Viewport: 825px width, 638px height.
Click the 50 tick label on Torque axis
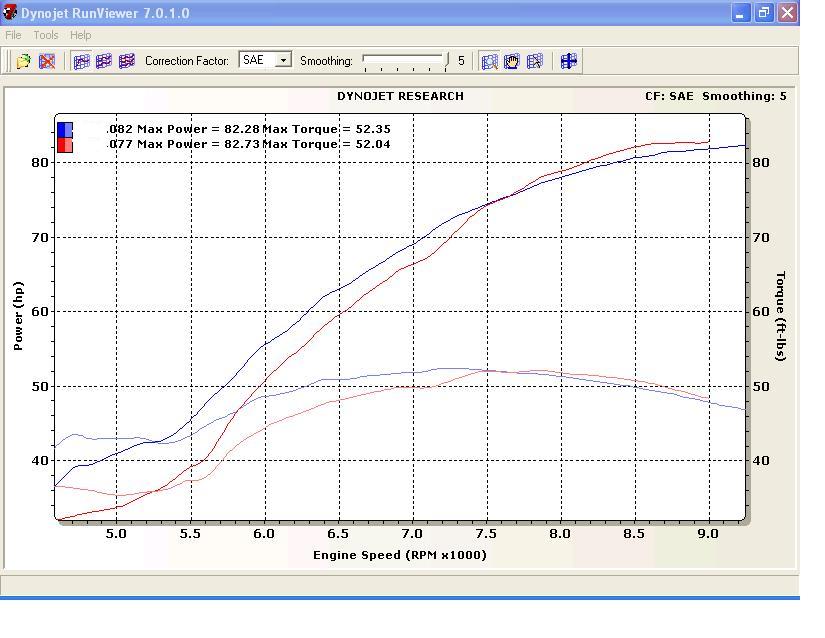[x=761, y=387]
